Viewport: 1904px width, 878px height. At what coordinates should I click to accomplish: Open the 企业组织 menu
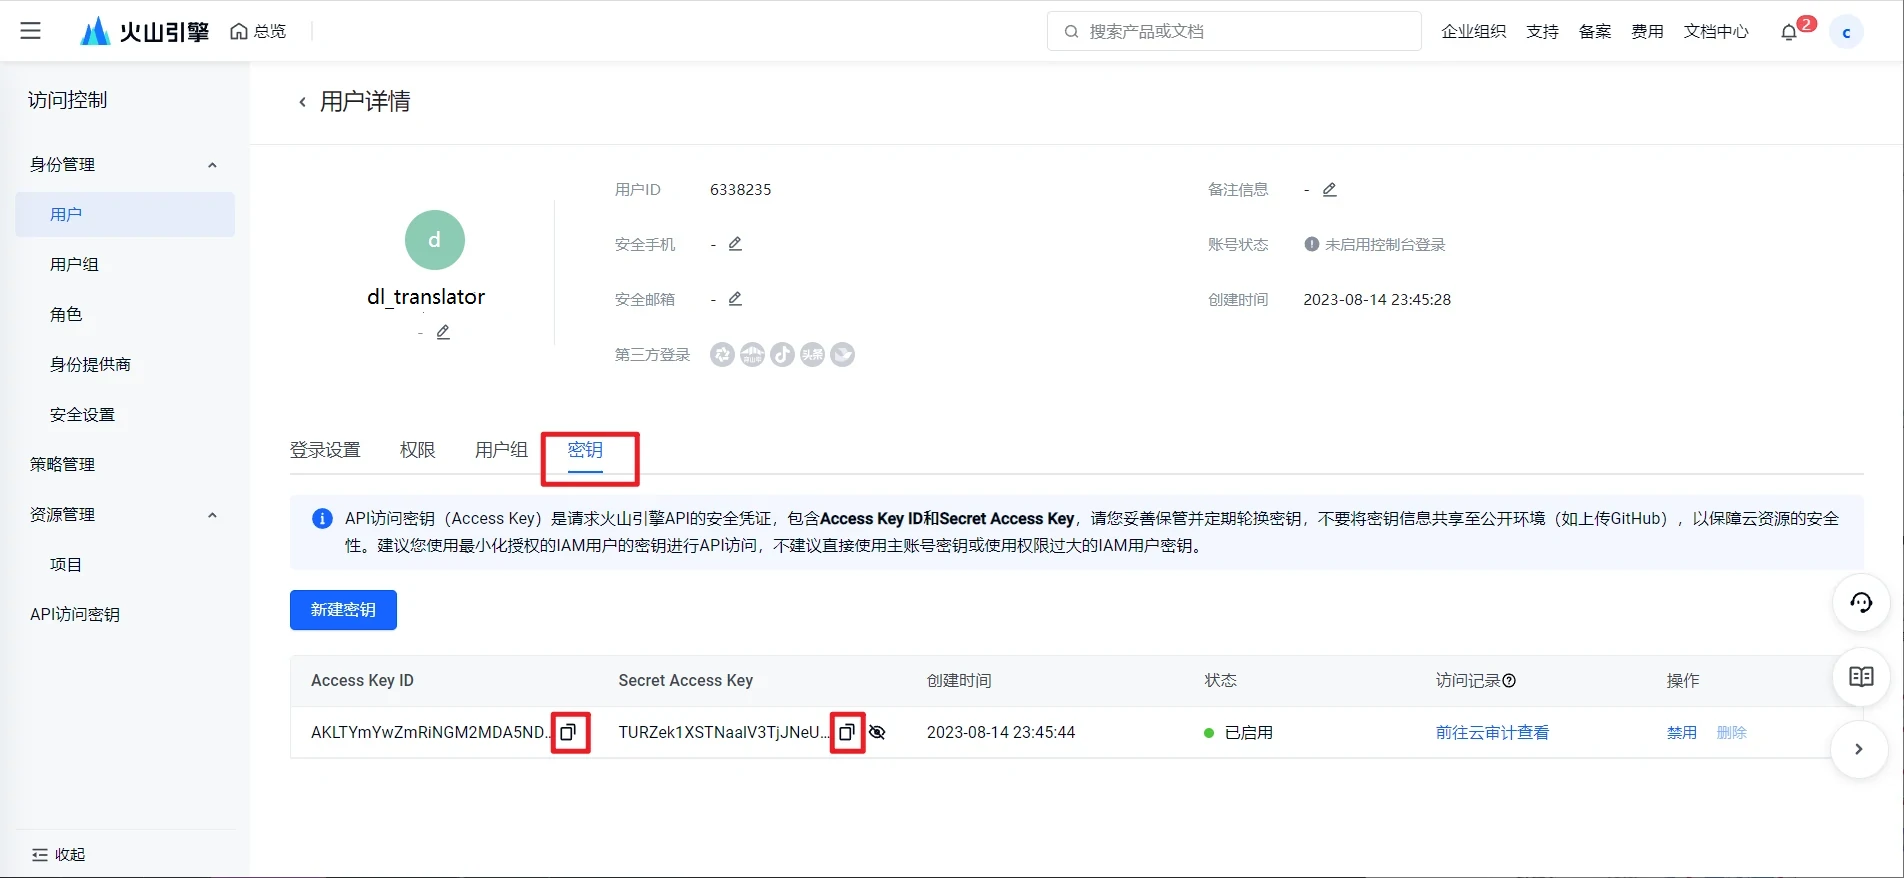[1473, 31]
